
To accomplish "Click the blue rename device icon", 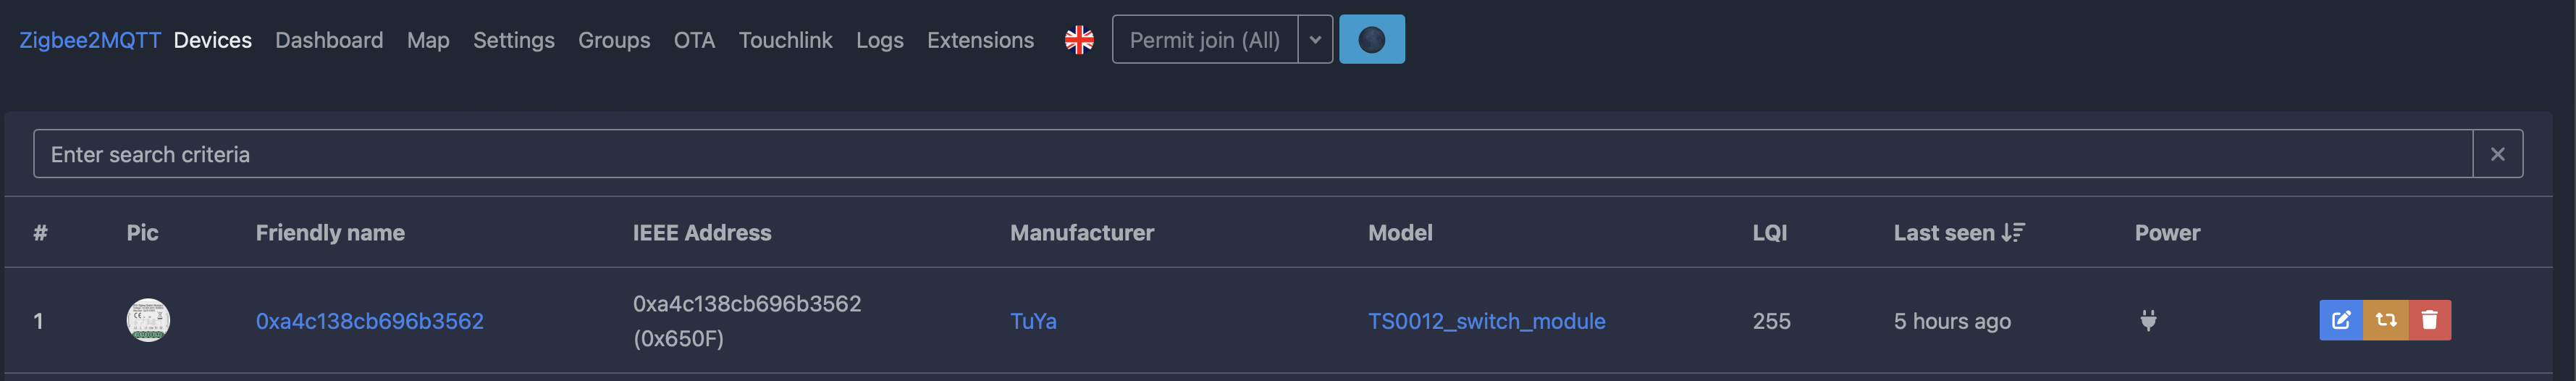I will 2341,320.
